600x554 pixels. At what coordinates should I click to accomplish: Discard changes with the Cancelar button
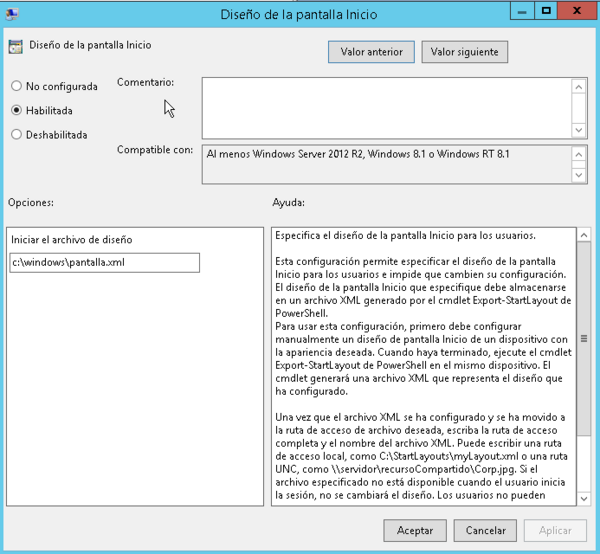click(x=486, y=529)
